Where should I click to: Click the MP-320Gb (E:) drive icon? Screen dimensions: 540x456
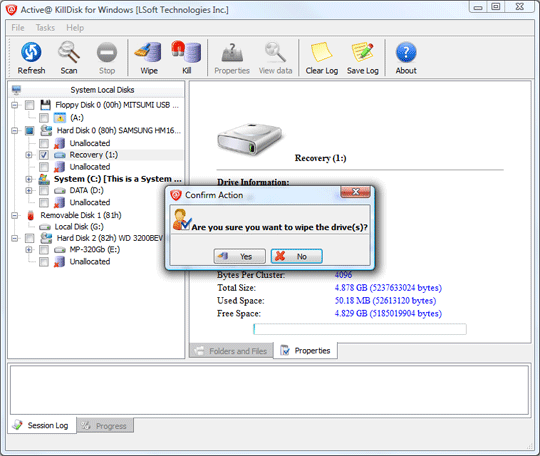pyautogui.click(x=60, y=250)
